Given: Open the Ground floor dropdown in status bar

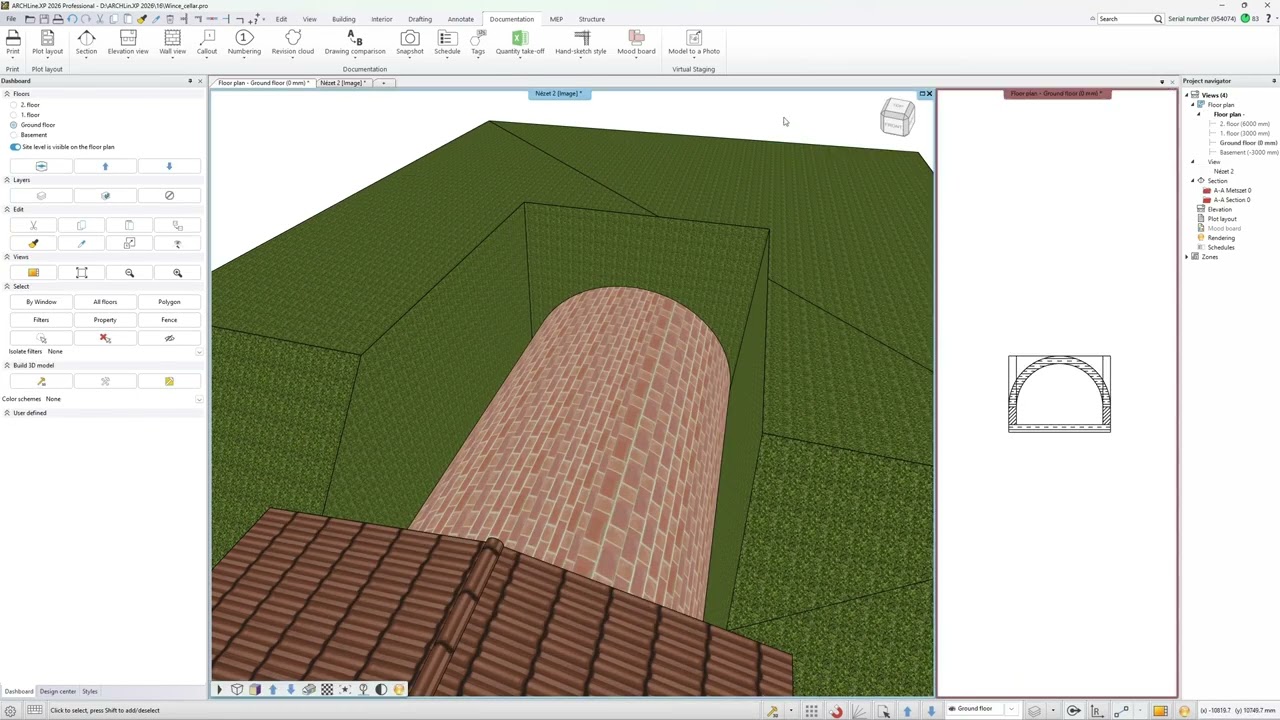Looking at the screenshot, I should (1011, 710).
